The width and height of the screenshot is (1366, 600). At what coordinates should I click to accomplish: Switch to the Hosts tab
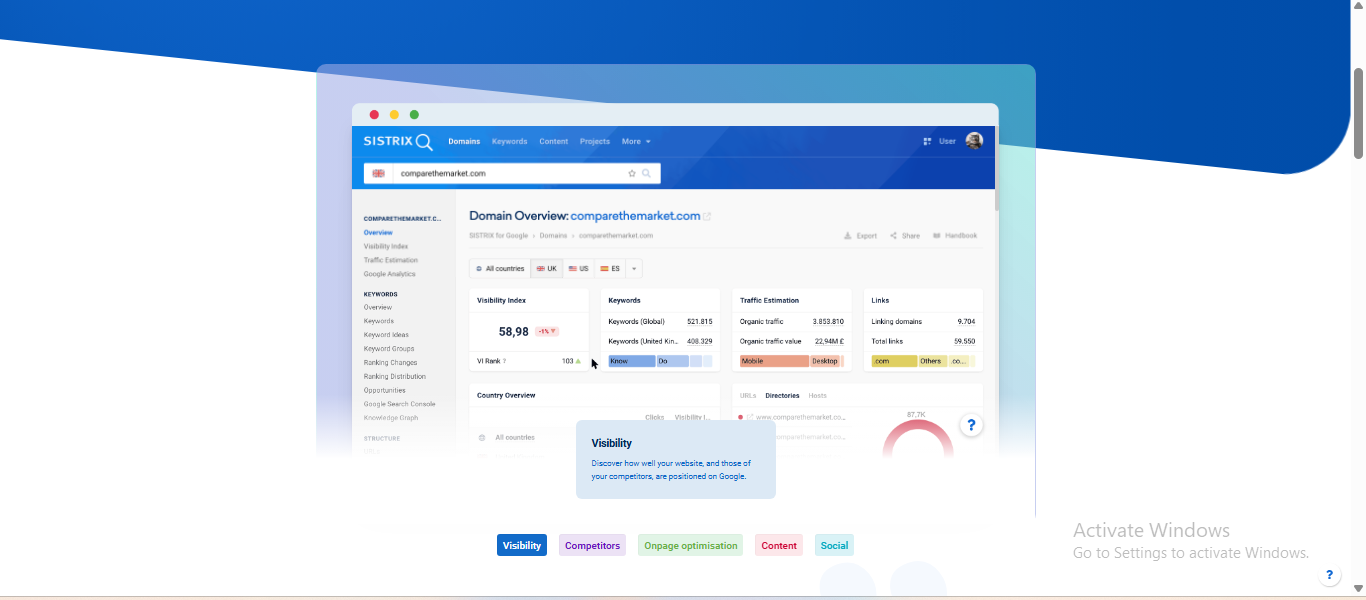(817, 395)
